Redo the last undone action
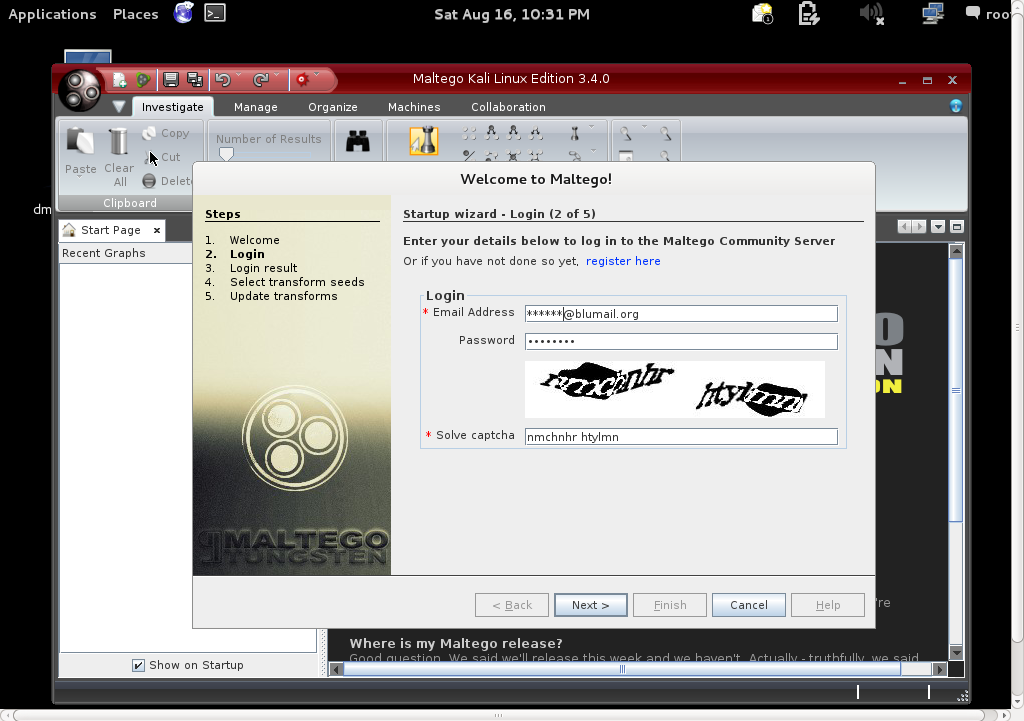1024x721 pixels. tap(261, 80)
